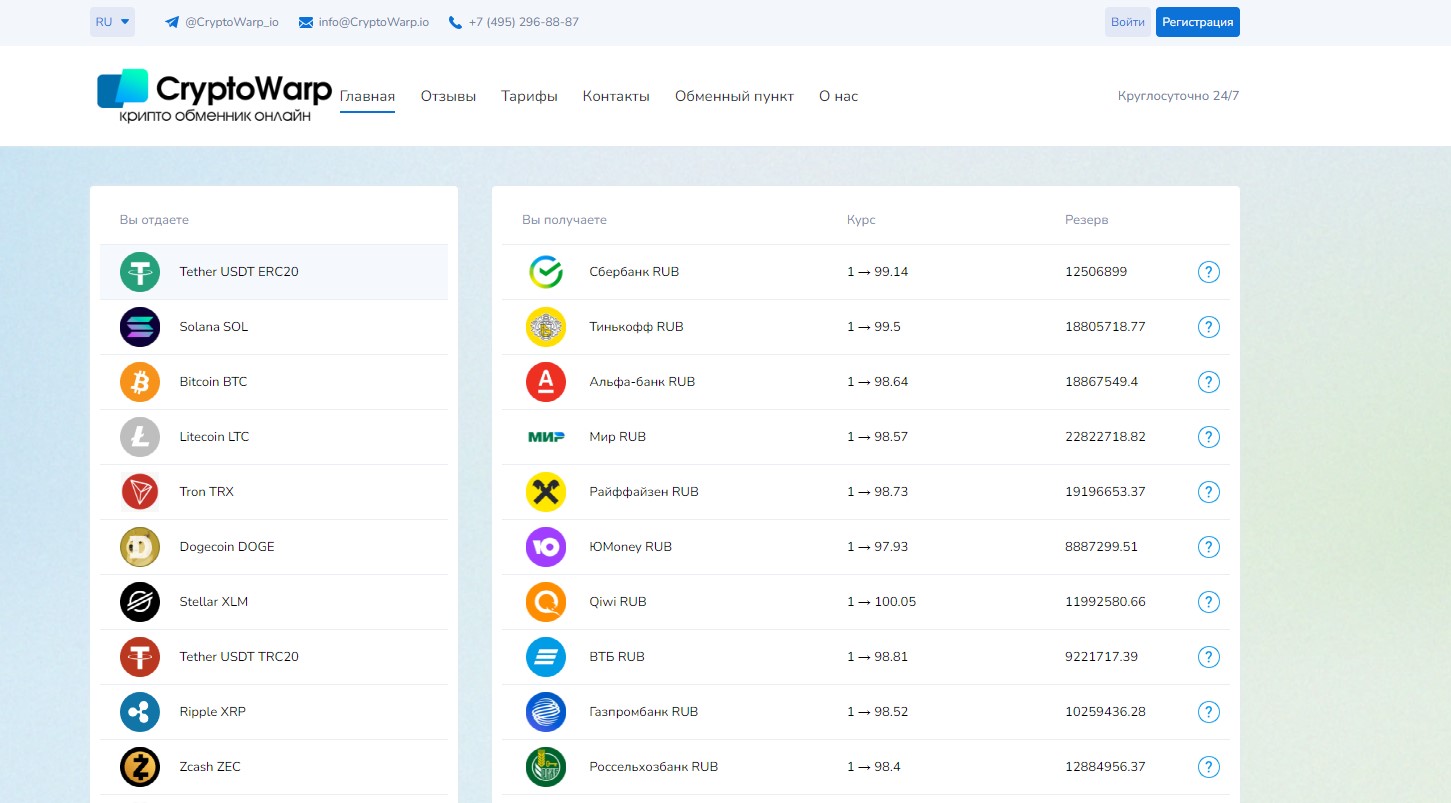This screenshot has height=803, width=1451.
Task: Click the Tether USDT TRC20 label
Action: coord(239,657)
